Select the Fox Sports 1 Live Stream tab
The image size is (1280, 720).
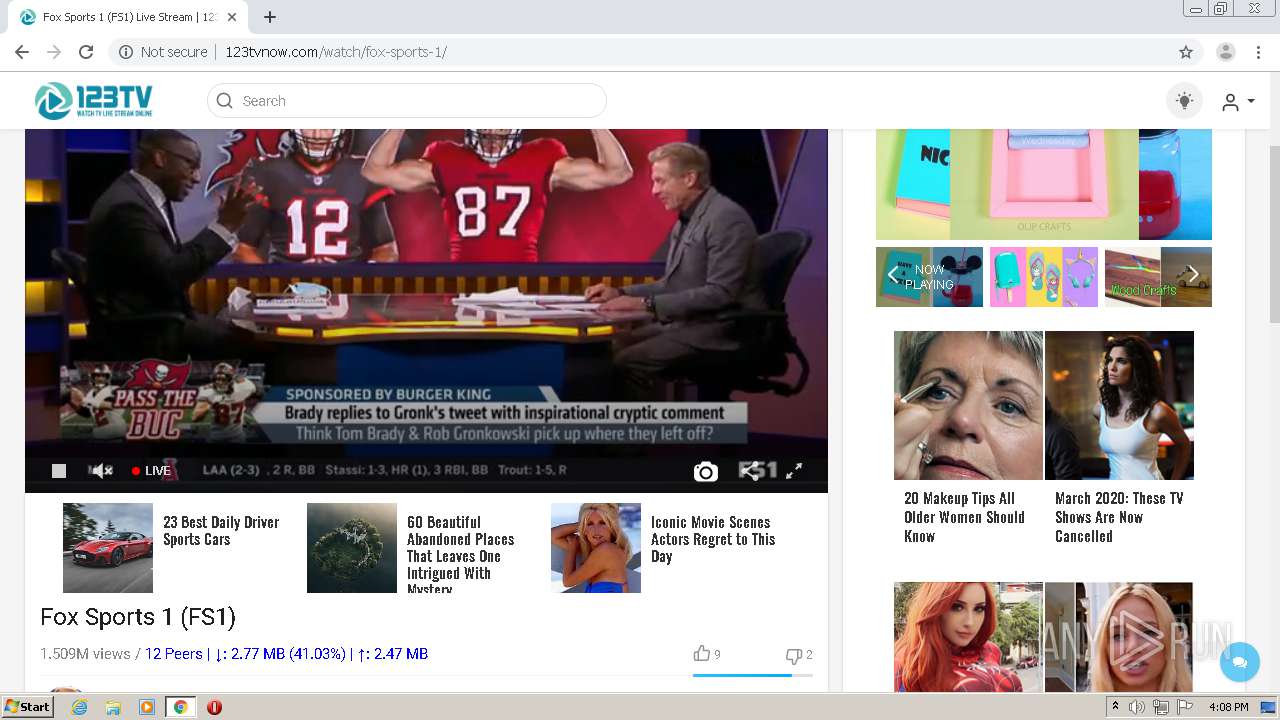click(128, 17)
